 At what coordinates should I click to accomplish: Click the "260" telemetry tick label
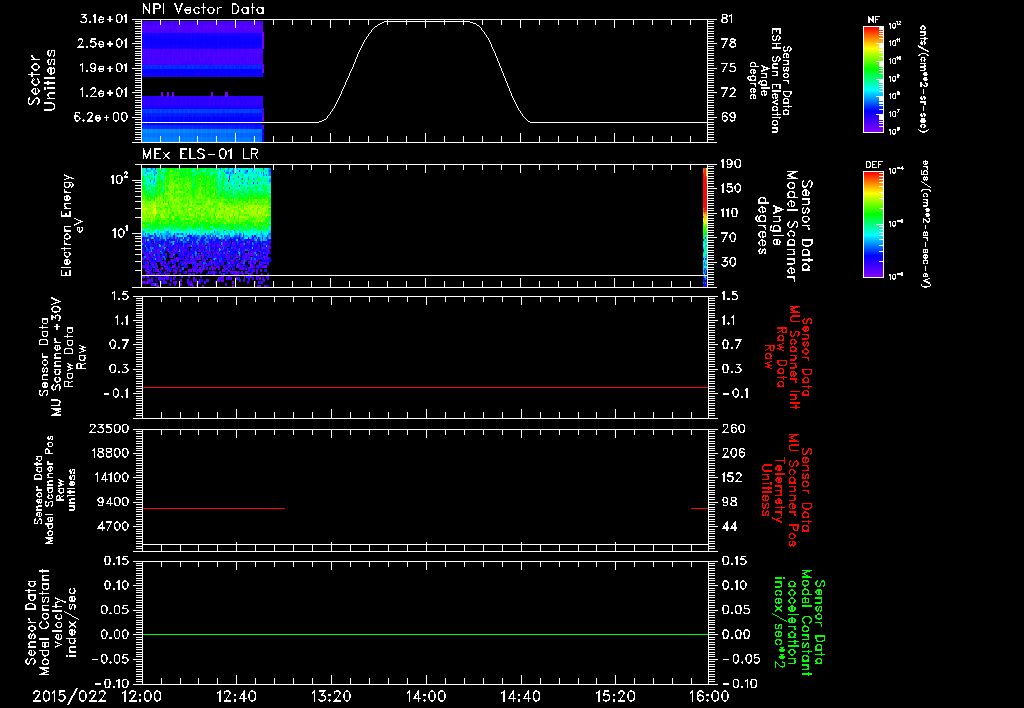731,428
